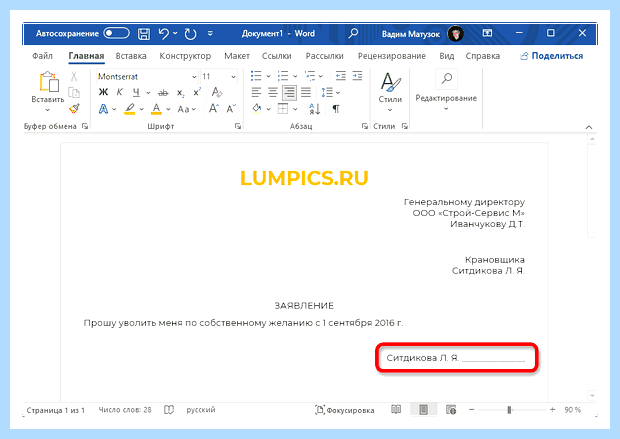This screenshot has height=439, width=620.
Task: Open the Буфер обмена dialog launcher
Action: 85,126
